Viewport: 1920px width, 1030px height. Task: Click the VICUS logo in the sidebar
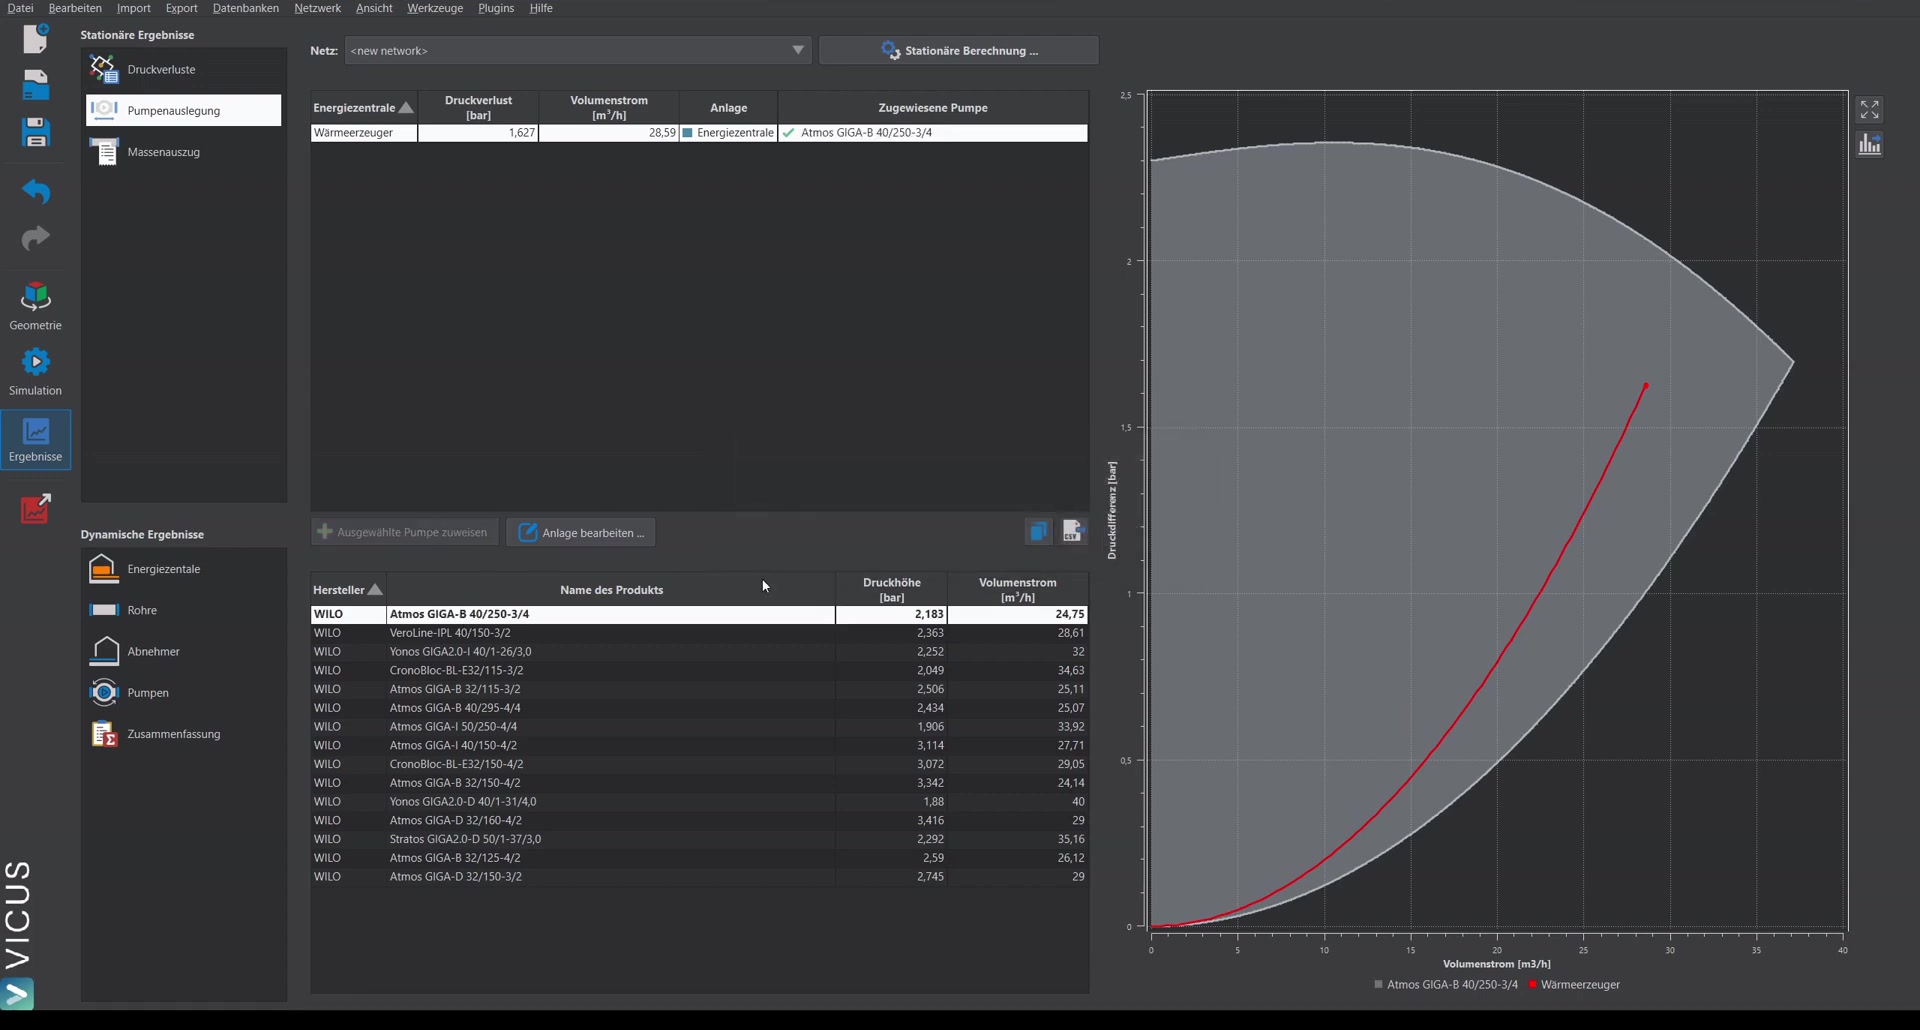pos(18,935)
